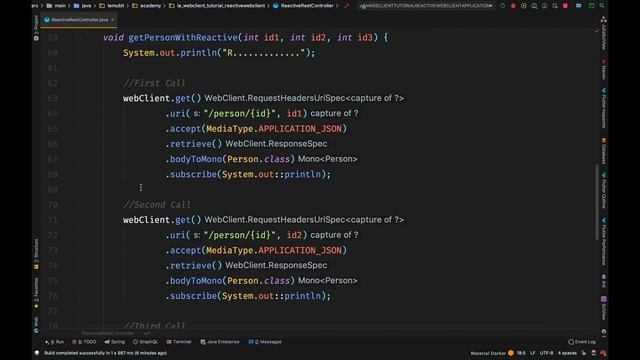Screen dimensions: 640x360
Task: Open the TODO tool window
Action: pos(84,342)
